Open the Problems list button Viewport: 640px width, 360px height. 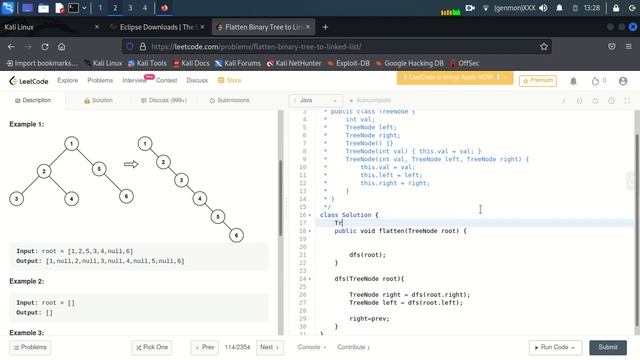[30, 347]
